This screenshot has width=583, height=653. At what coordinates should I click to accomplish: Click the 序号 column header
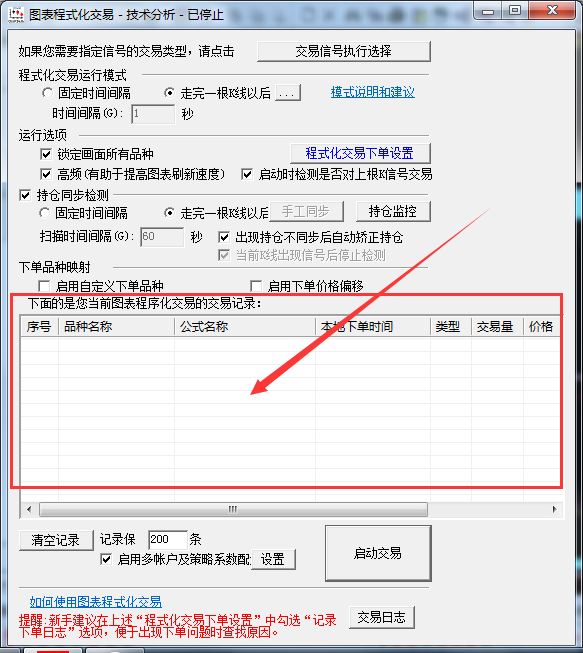[x=40, y=326]
